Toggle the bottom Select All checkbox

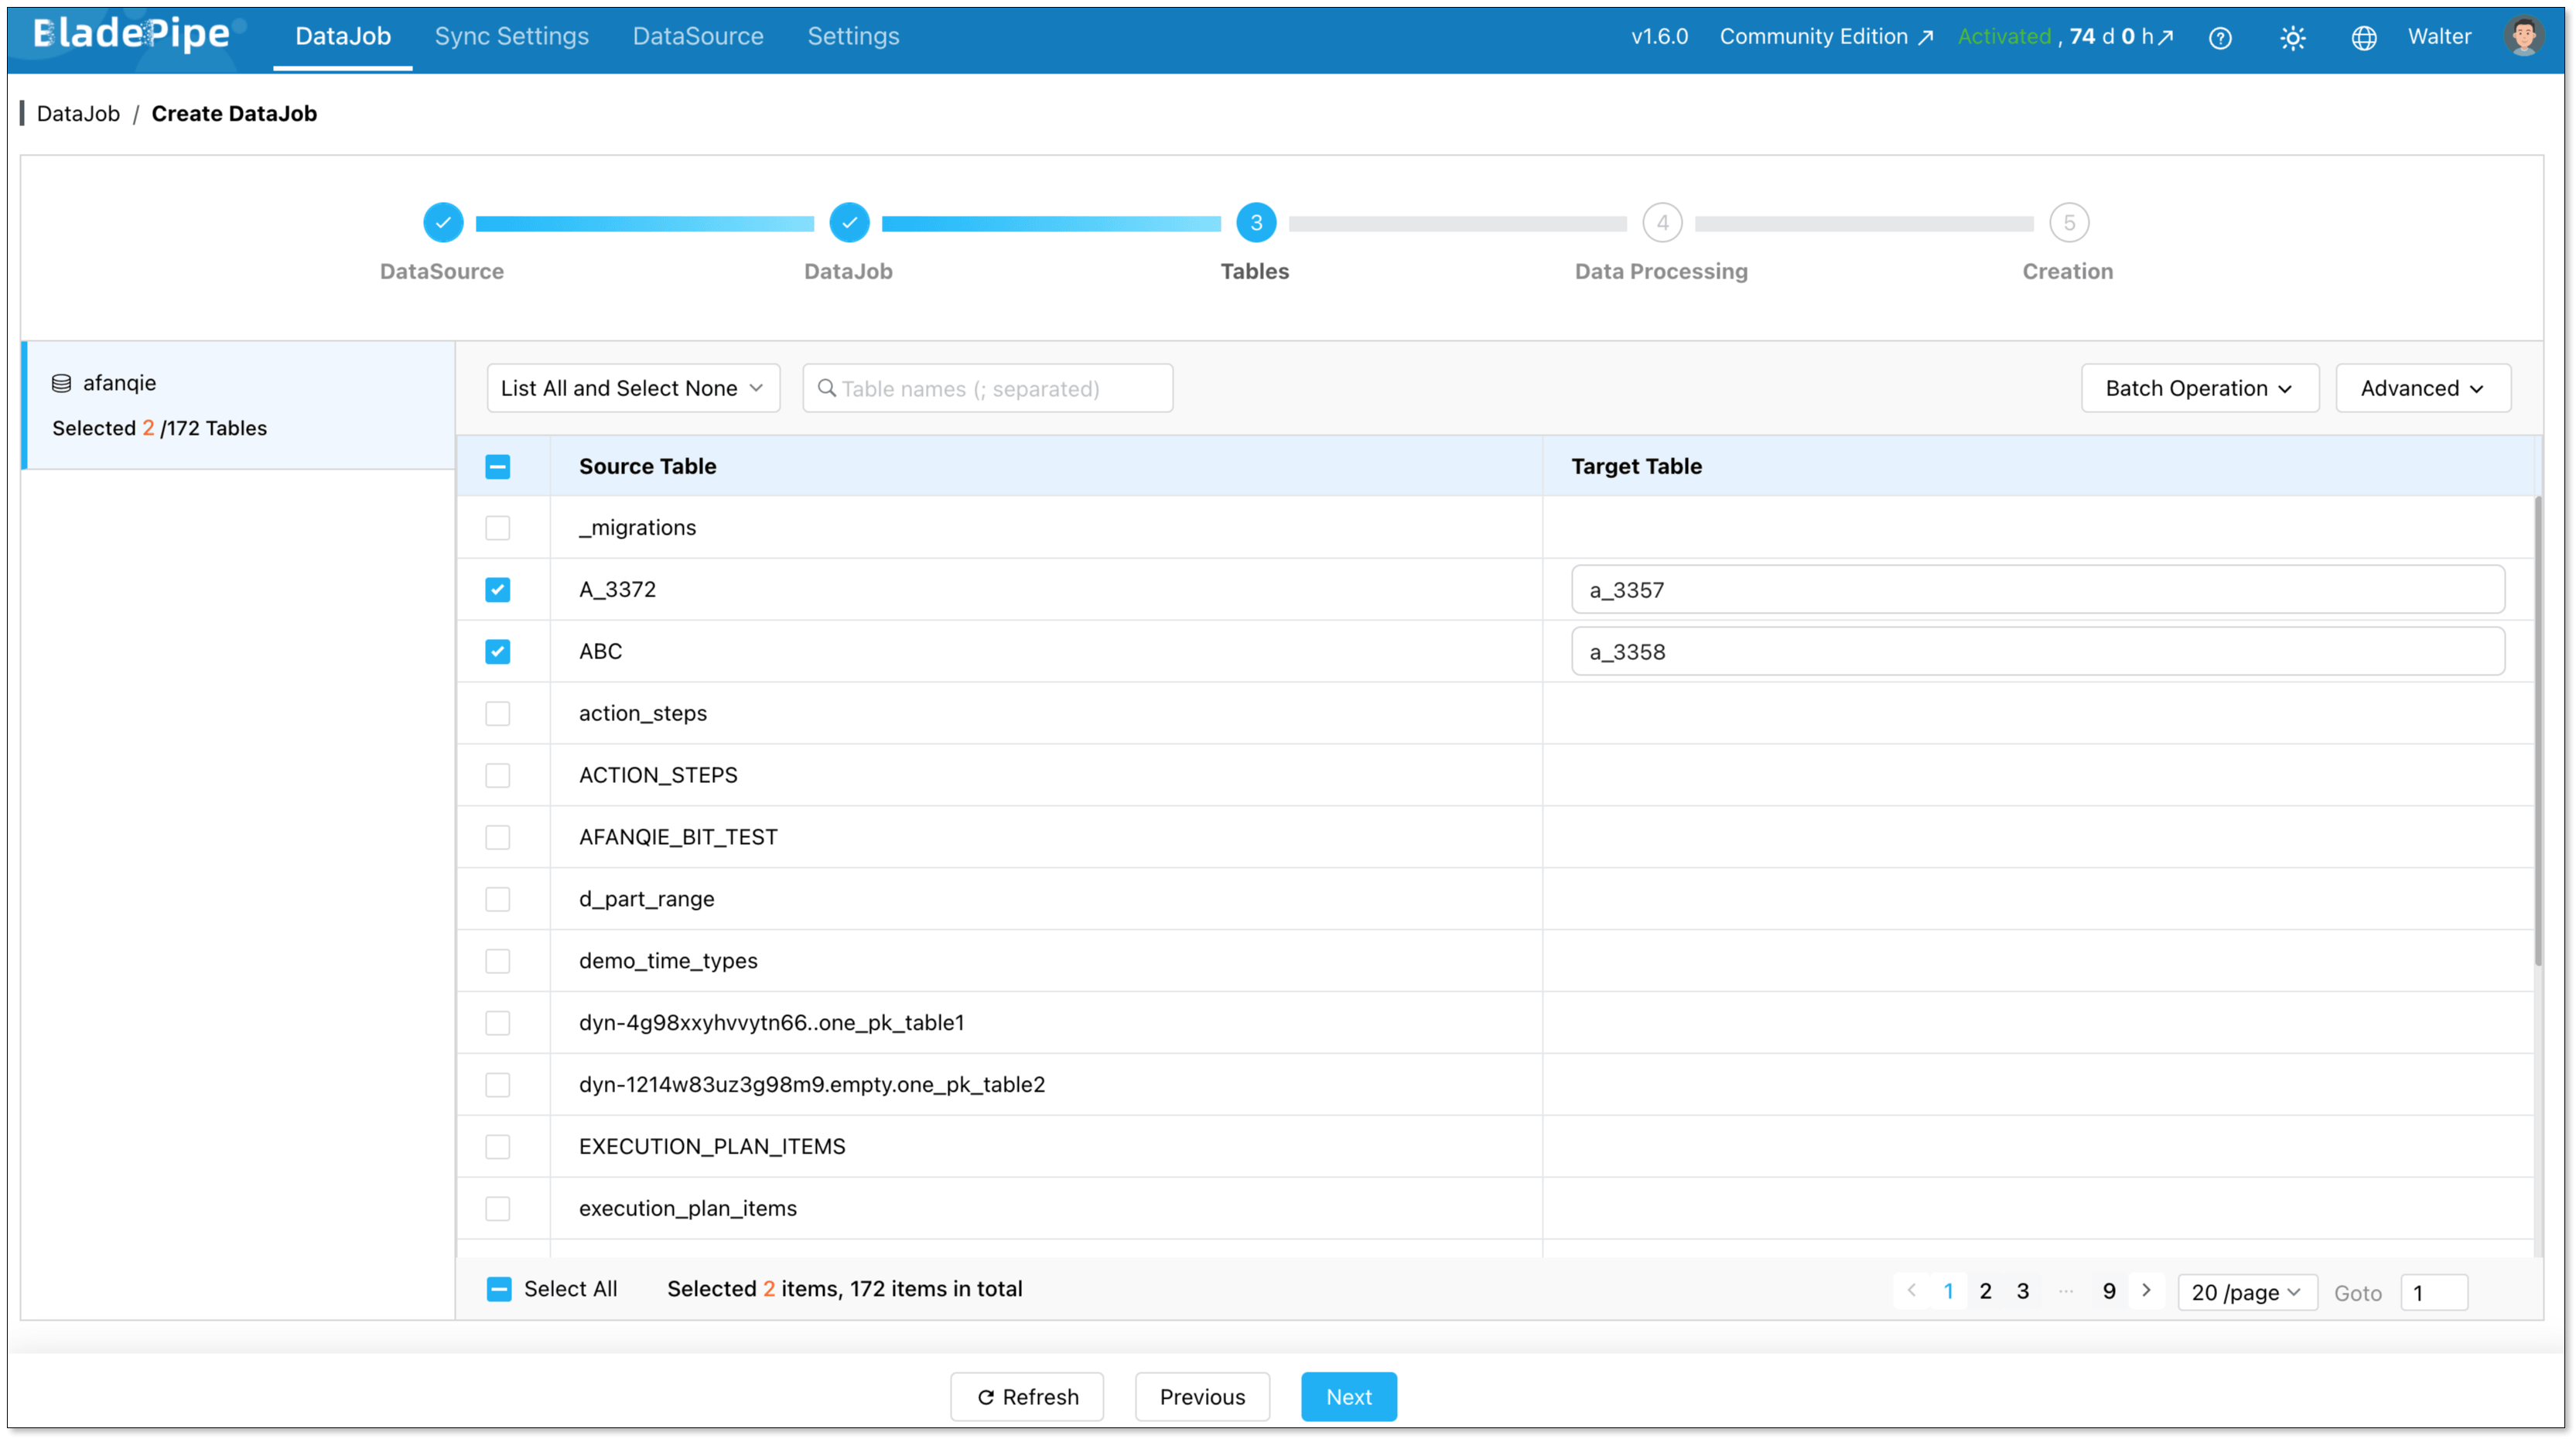coord(499,1289)
